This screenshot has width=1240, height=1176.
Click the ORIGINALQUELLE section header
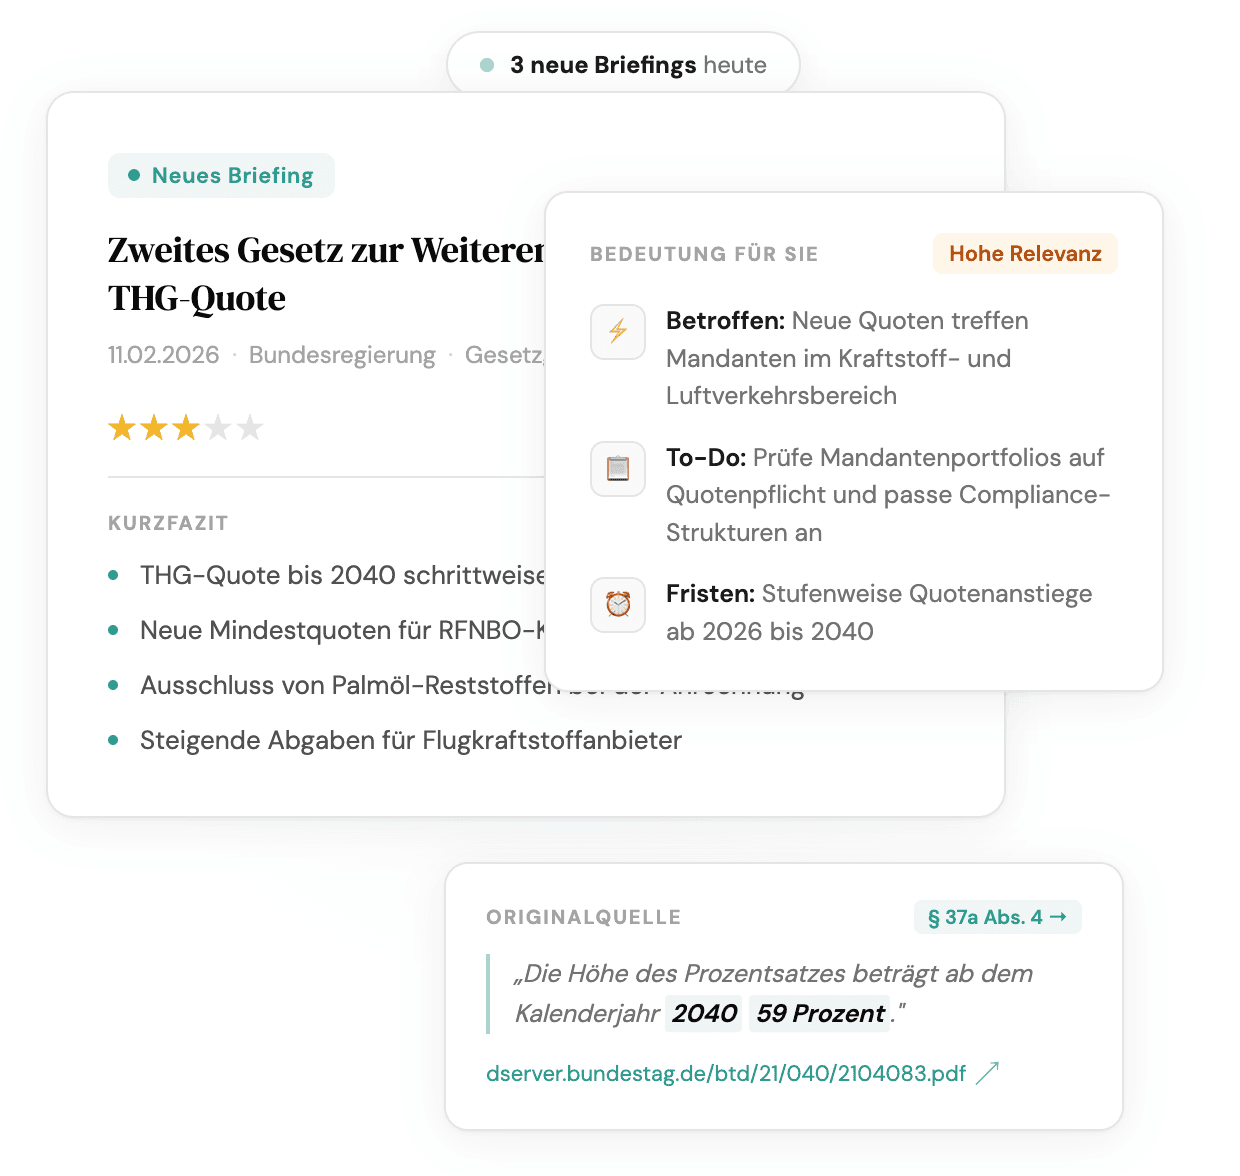584,917
